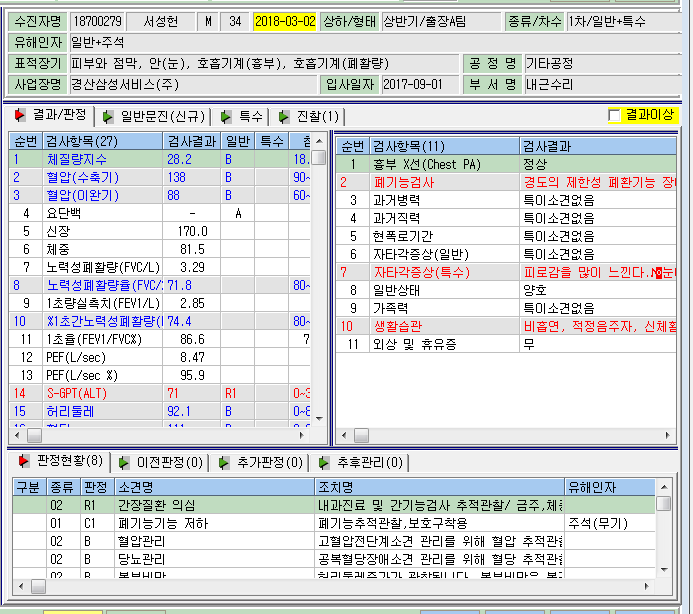
Task: Click right arrow of right results horizontal scrollbar
Action: (x=668, y=436)
